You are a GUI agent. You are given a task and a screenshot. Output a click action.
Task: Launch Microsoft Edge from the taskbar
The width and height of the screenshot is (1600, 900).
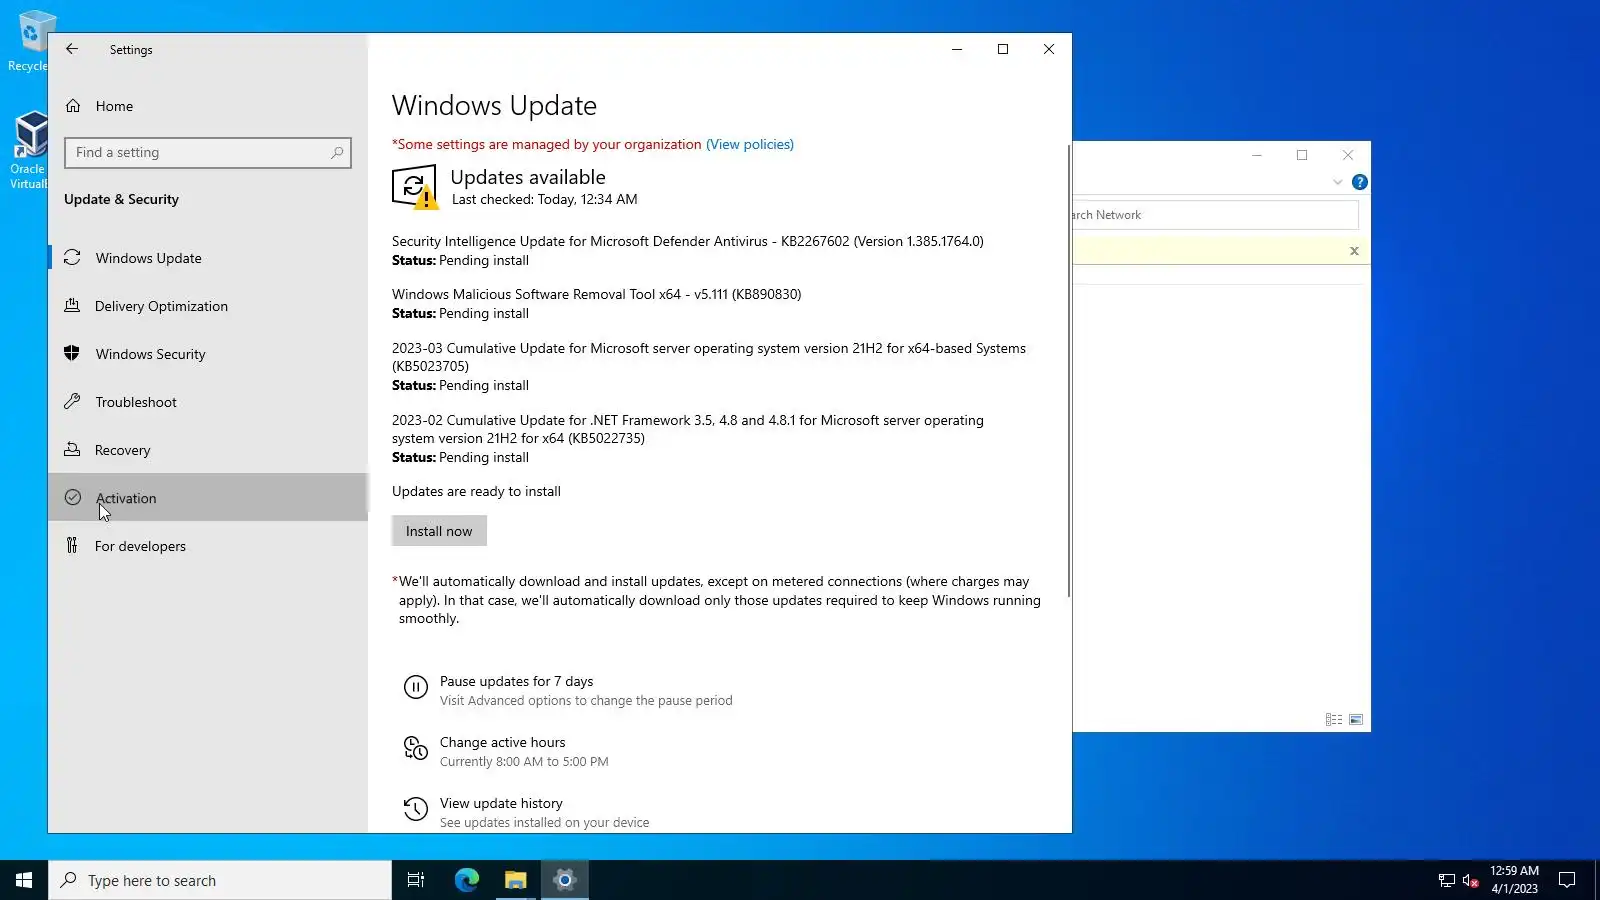[466, 880]
